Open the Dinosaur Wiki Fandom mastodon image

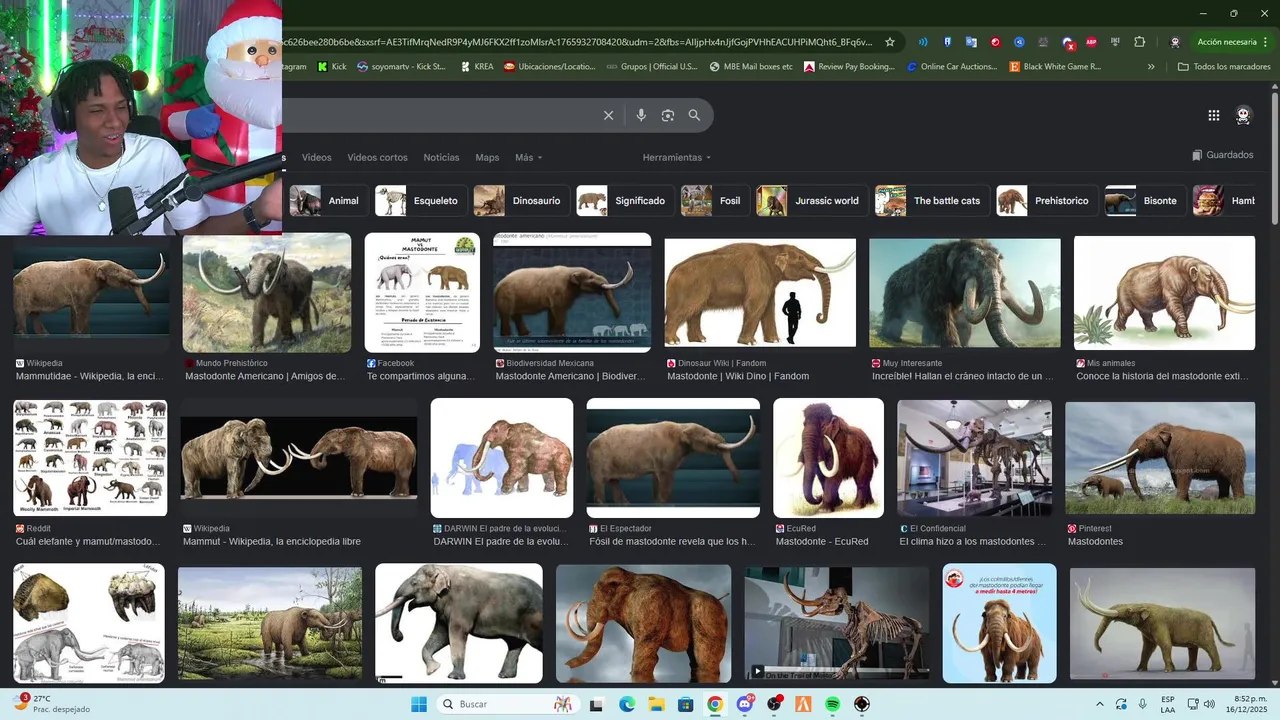tap(760, 293)
